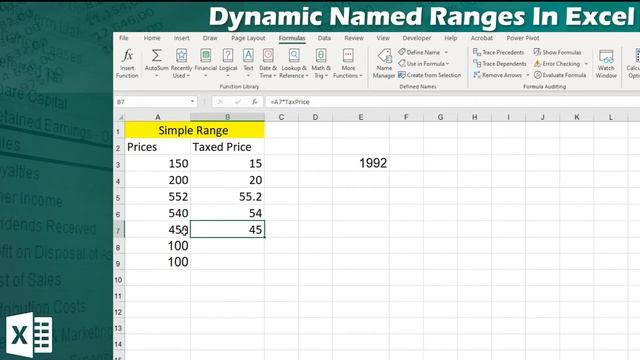Click the AutoSum sigma icon
Screen dimensions: 640x360
[x=156, y=56]
